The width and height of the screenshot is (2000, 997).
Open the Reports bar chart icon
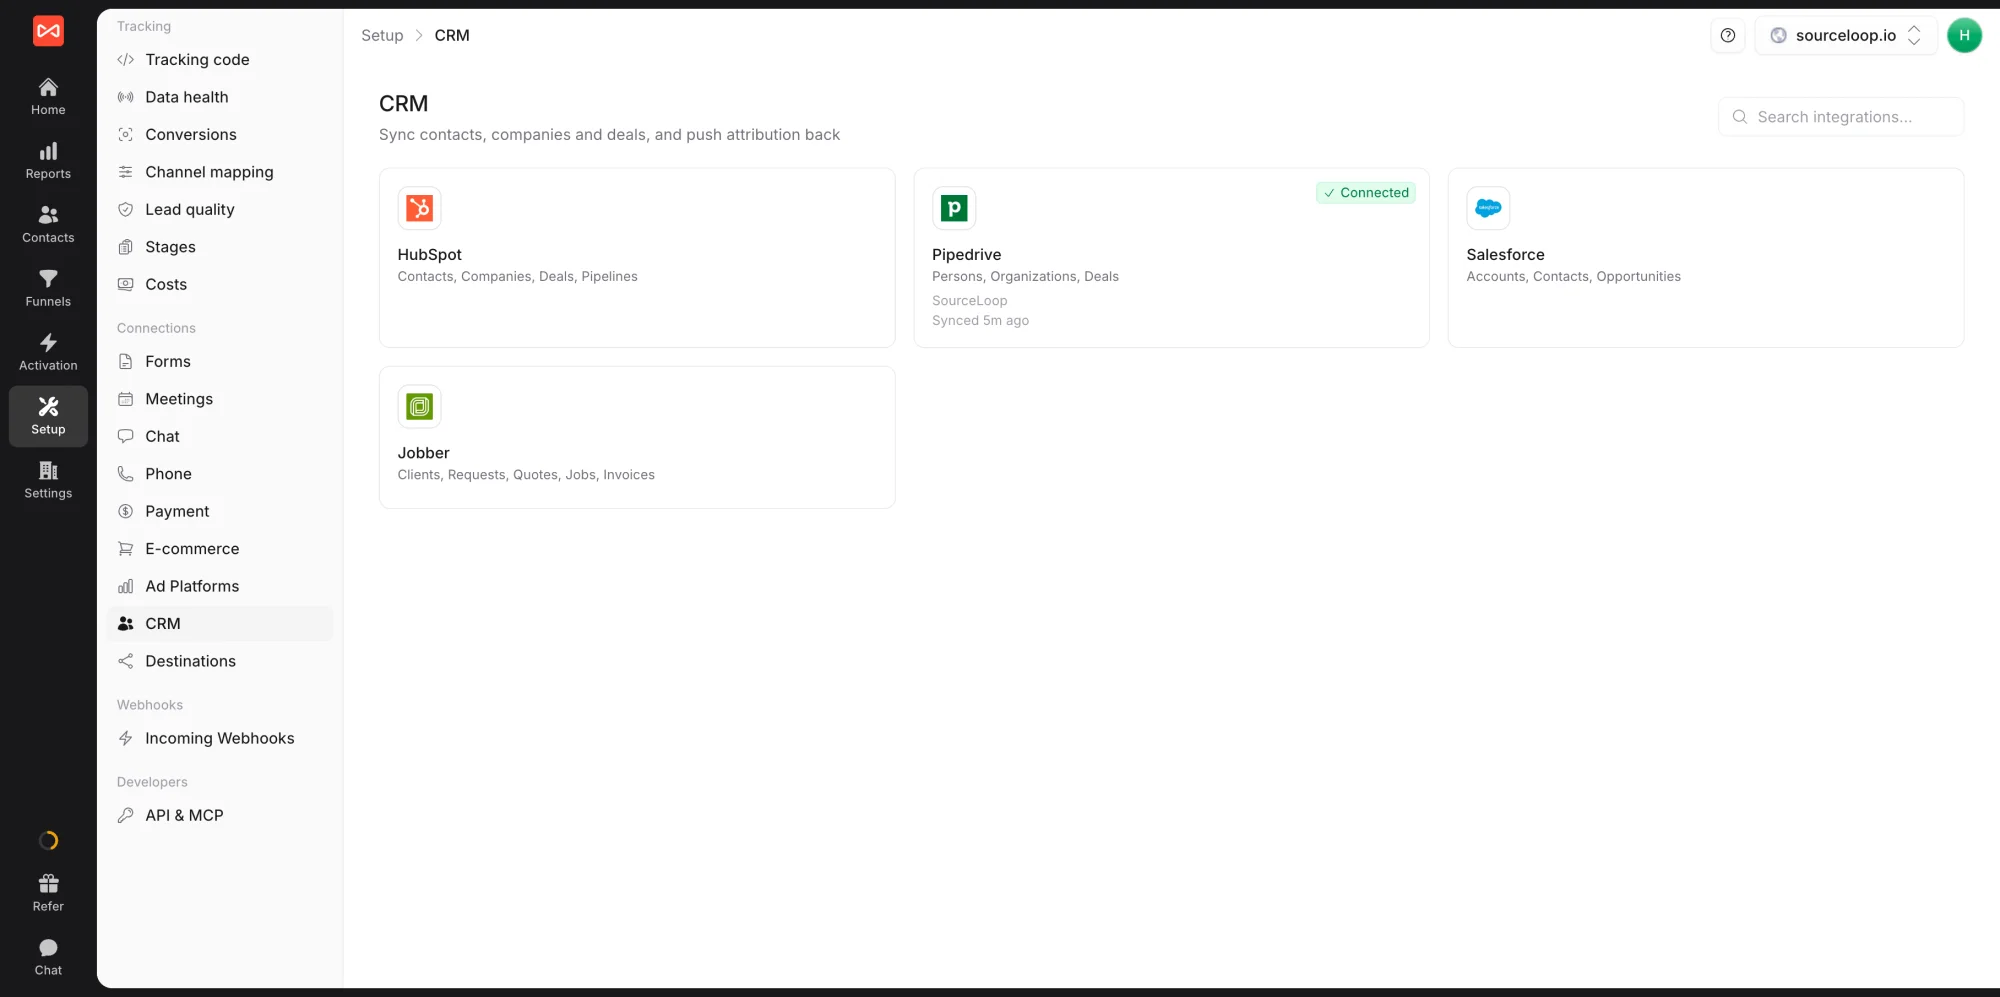pyautogui.click(x=48, y=152)
